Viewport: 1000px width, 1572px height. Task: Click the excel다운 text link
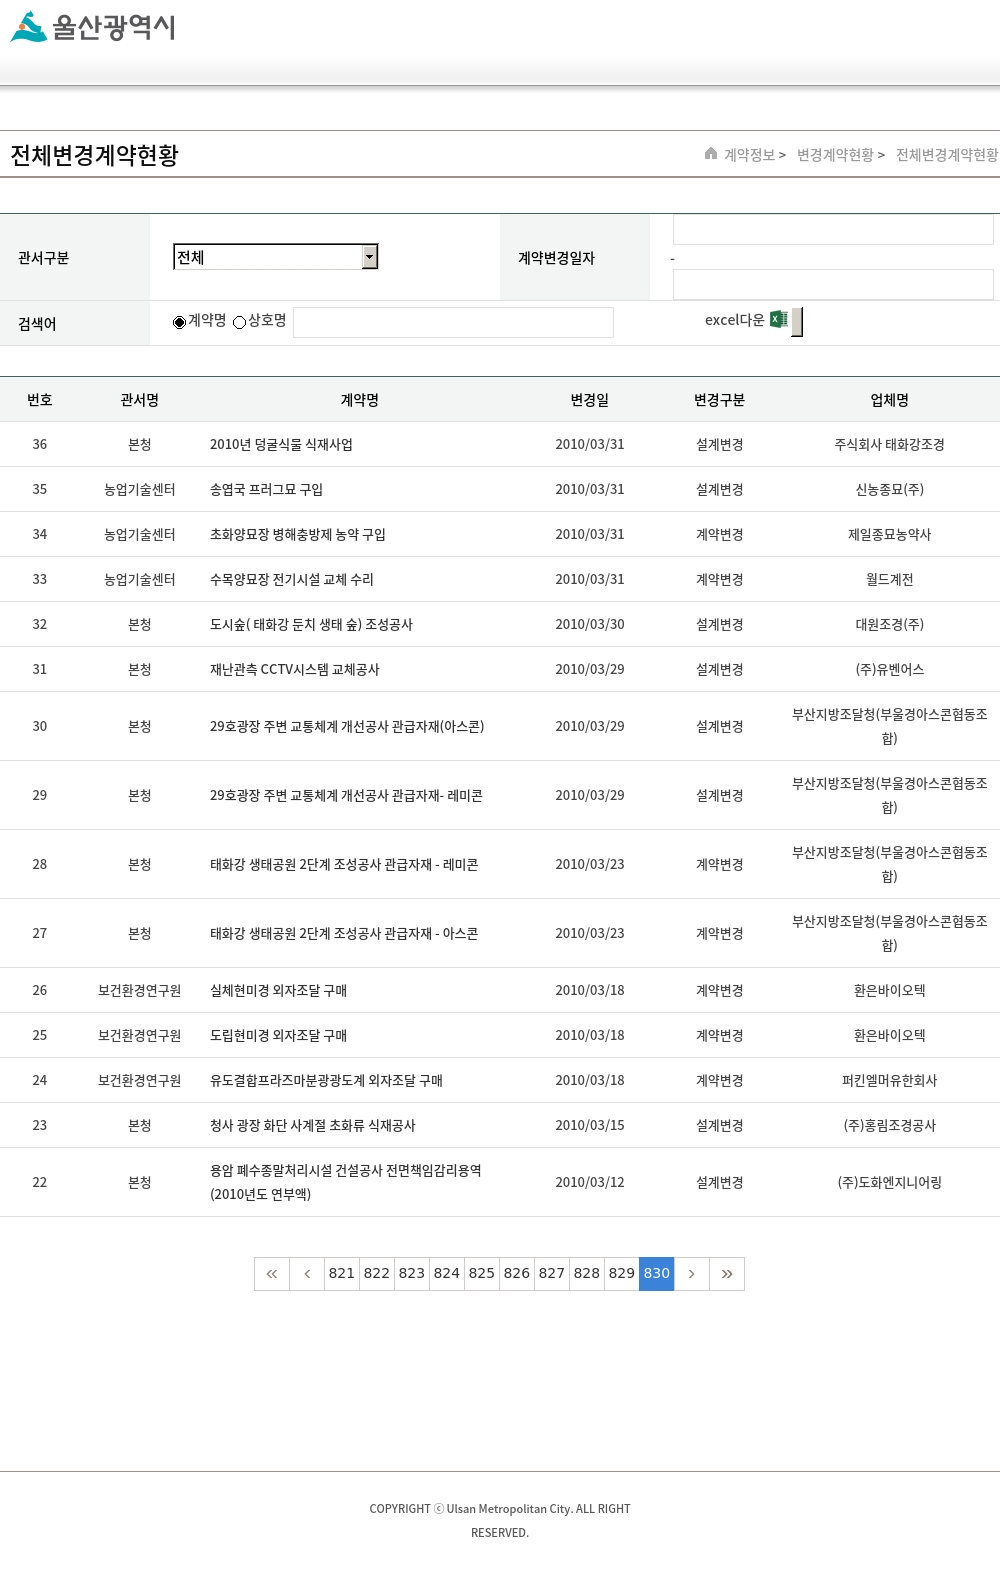tap(734, 320)
